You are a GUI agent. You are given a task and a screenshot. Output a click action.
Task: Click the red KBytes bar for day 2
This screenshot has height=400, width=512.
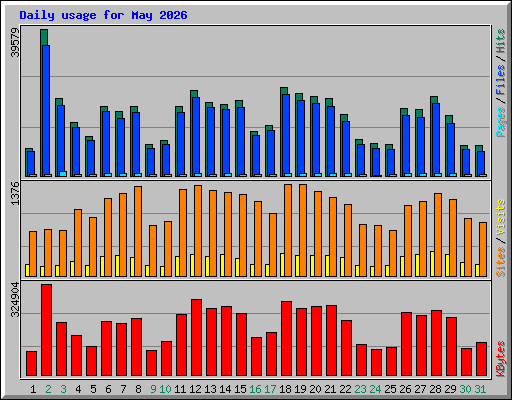point(46,330)
